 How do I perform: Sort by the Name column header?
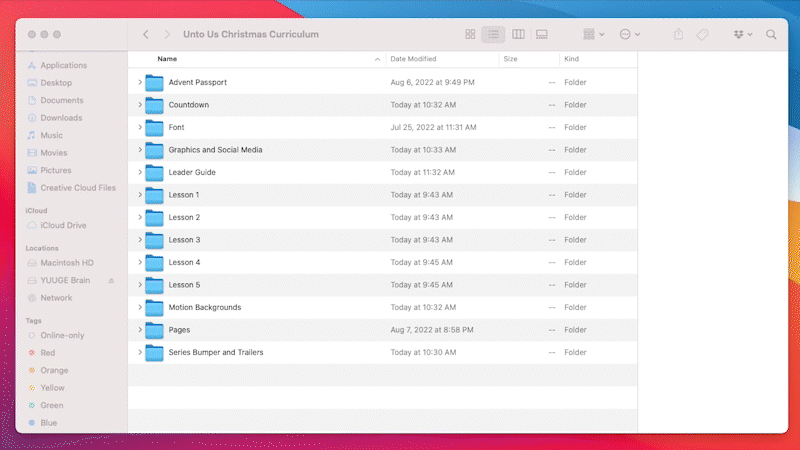(167, 59)
